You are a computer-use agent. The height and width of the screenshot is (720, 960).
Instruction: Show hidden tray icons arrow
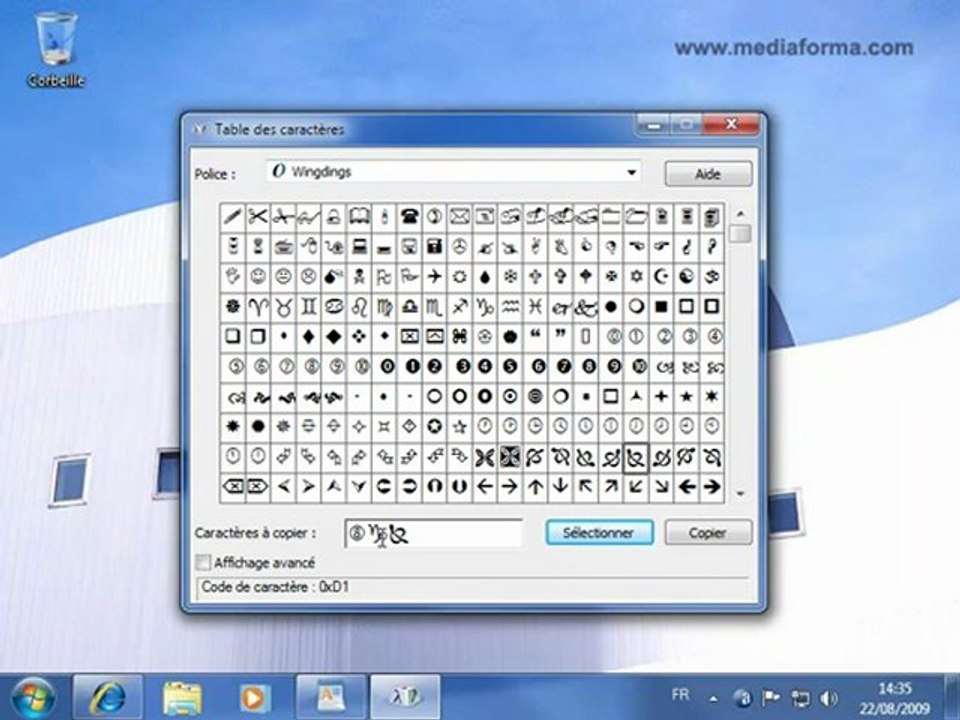pyautogui.click(x=714, y=698)
